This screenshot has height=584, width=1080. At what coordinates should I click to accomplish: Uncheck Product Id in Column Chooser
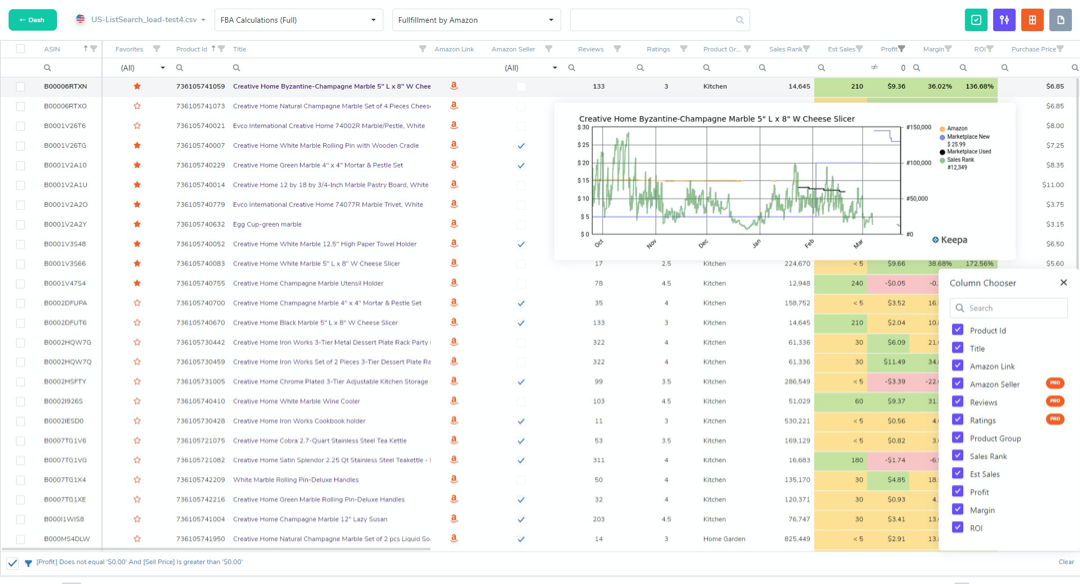click(958, 330)
